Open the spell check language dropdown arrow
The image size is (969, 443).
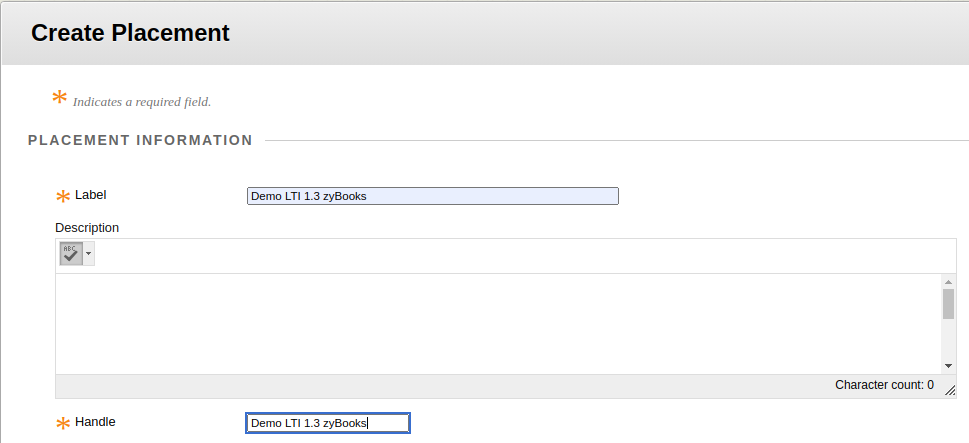tap(88, 253)
